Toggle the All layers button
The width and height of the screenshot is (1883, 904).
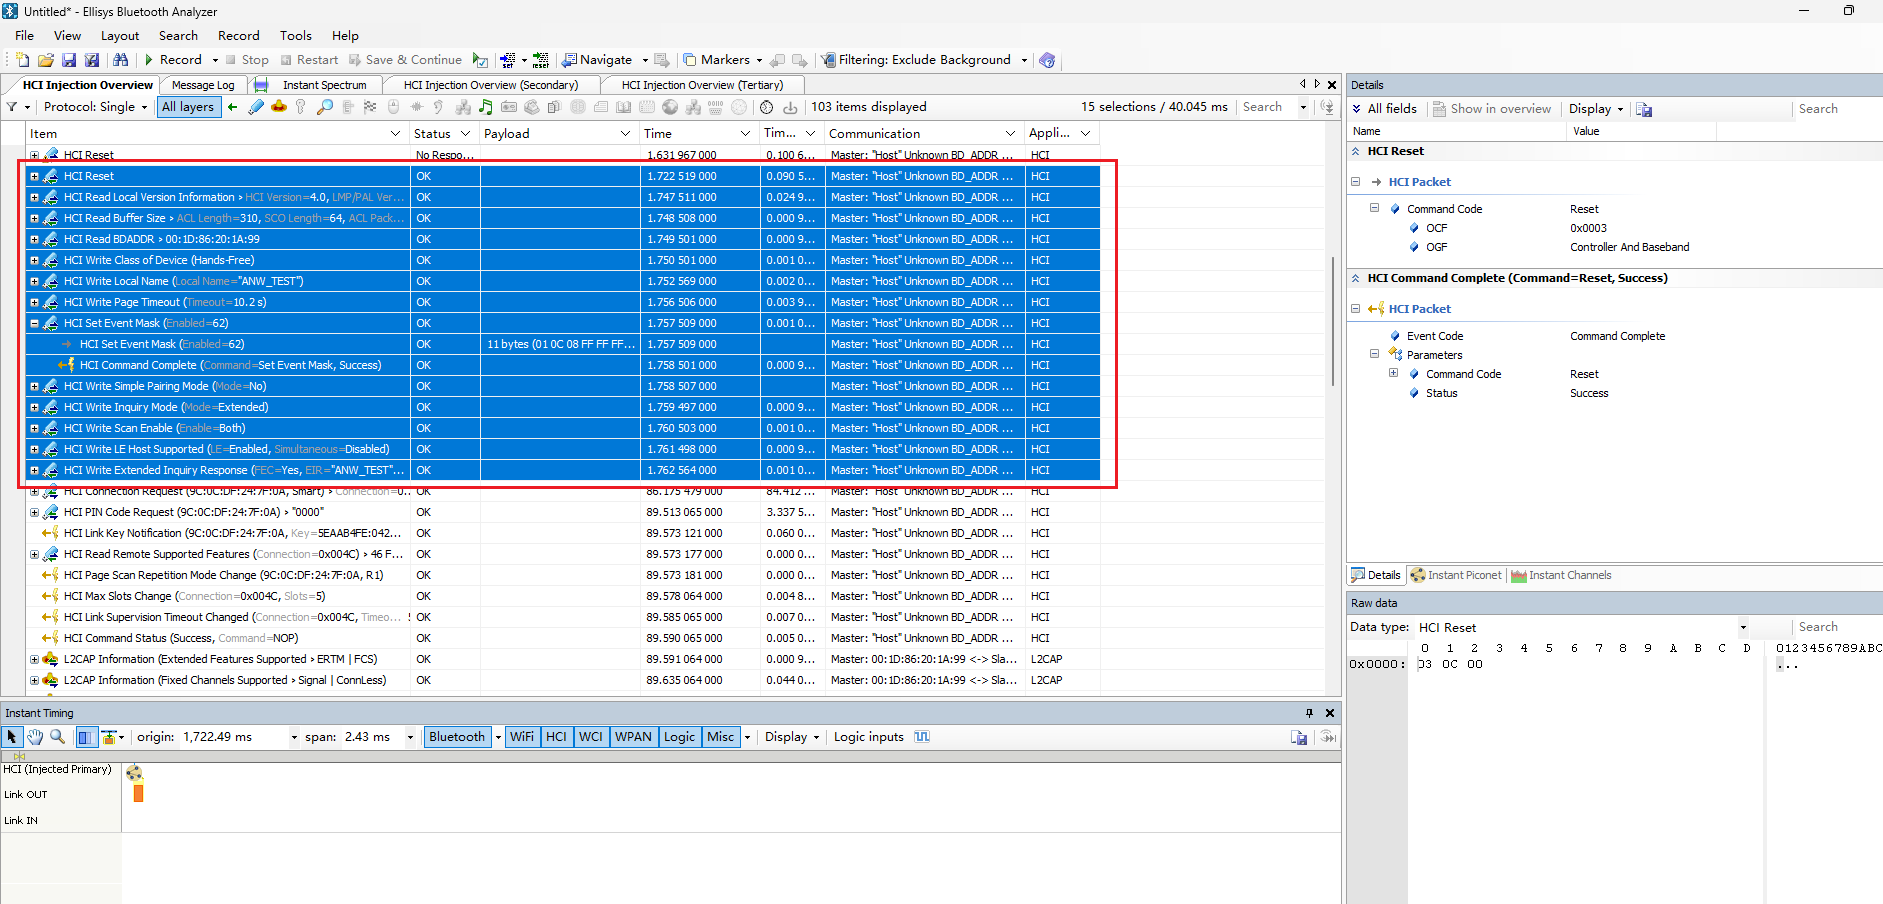(188, 107)
